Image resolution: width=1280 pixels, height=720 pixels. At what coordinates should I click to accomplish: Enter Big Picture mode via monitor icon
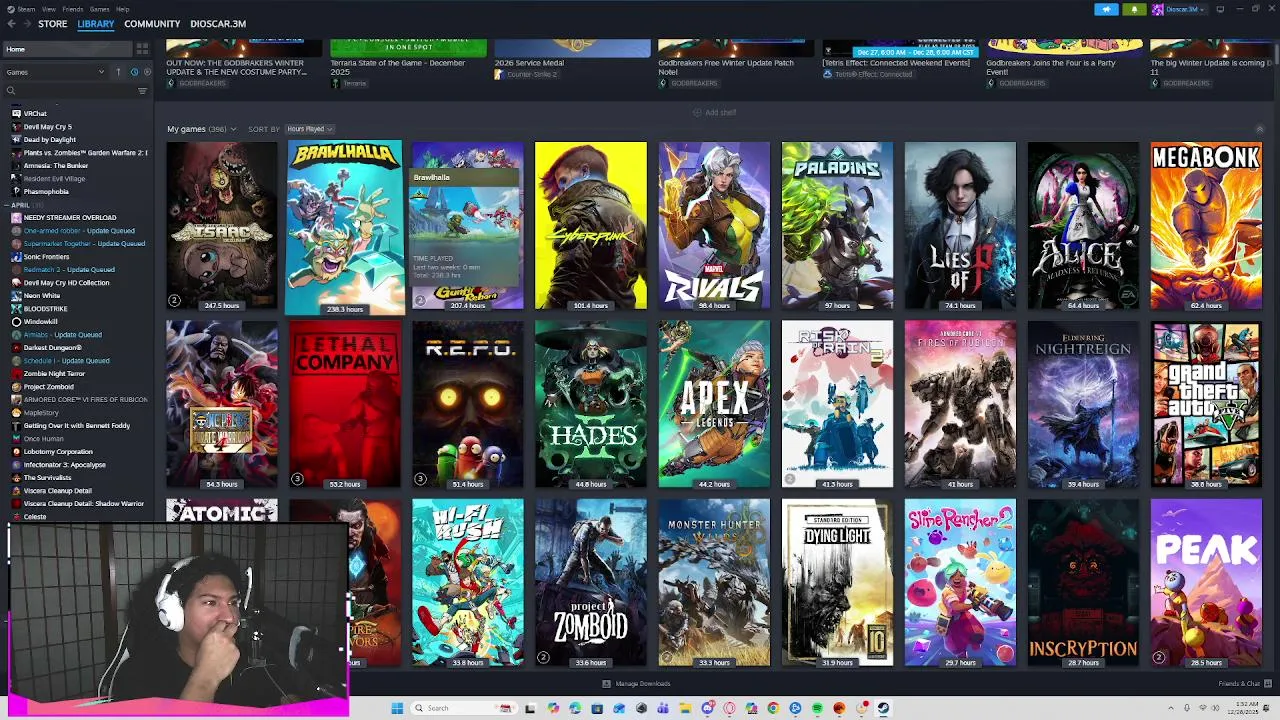click(x=1220, y=9)
